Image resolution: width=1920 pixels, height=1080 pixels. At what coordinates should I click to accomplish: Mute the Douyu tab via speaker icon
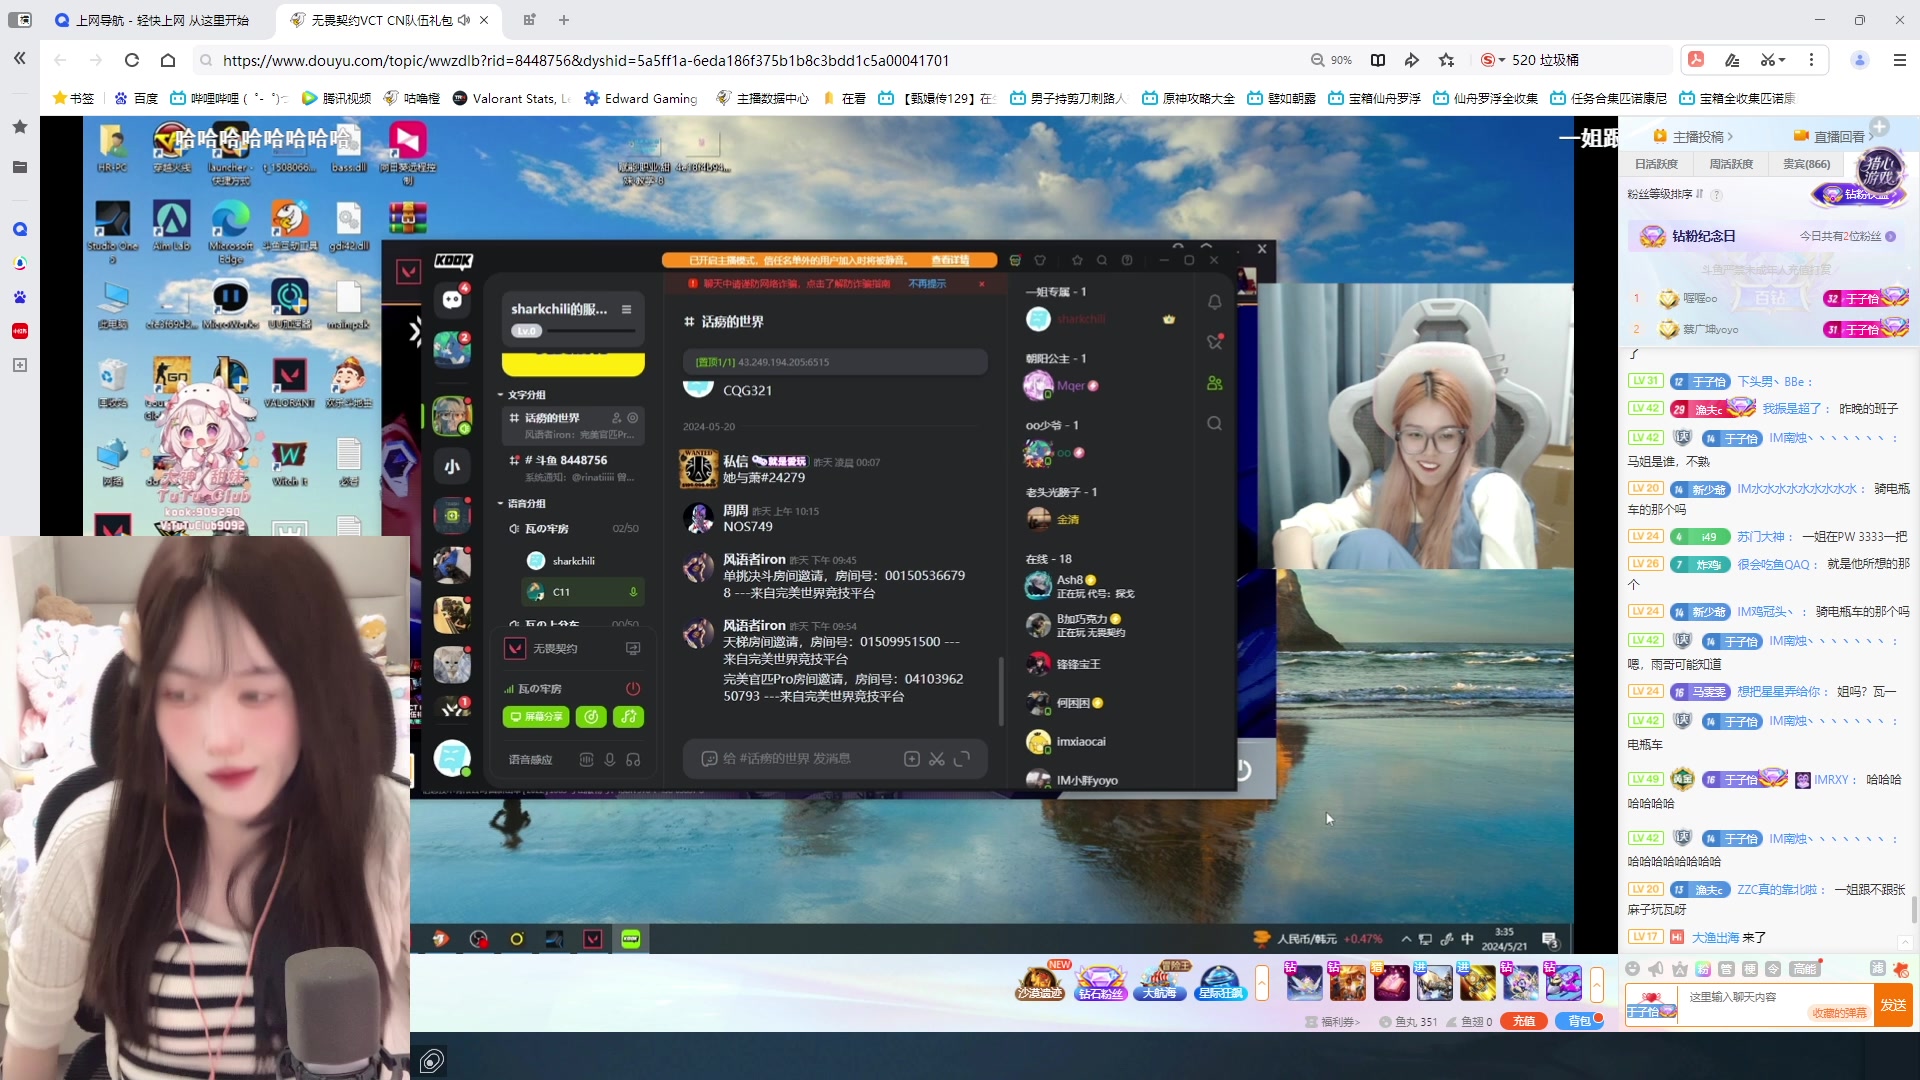pyautogui.click(x=464, y=20)
